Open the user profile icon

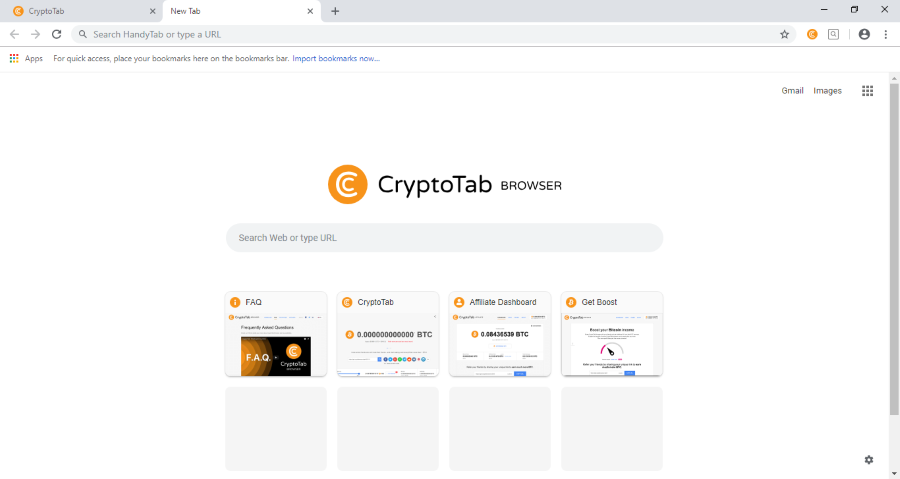(x=864, y=34)
